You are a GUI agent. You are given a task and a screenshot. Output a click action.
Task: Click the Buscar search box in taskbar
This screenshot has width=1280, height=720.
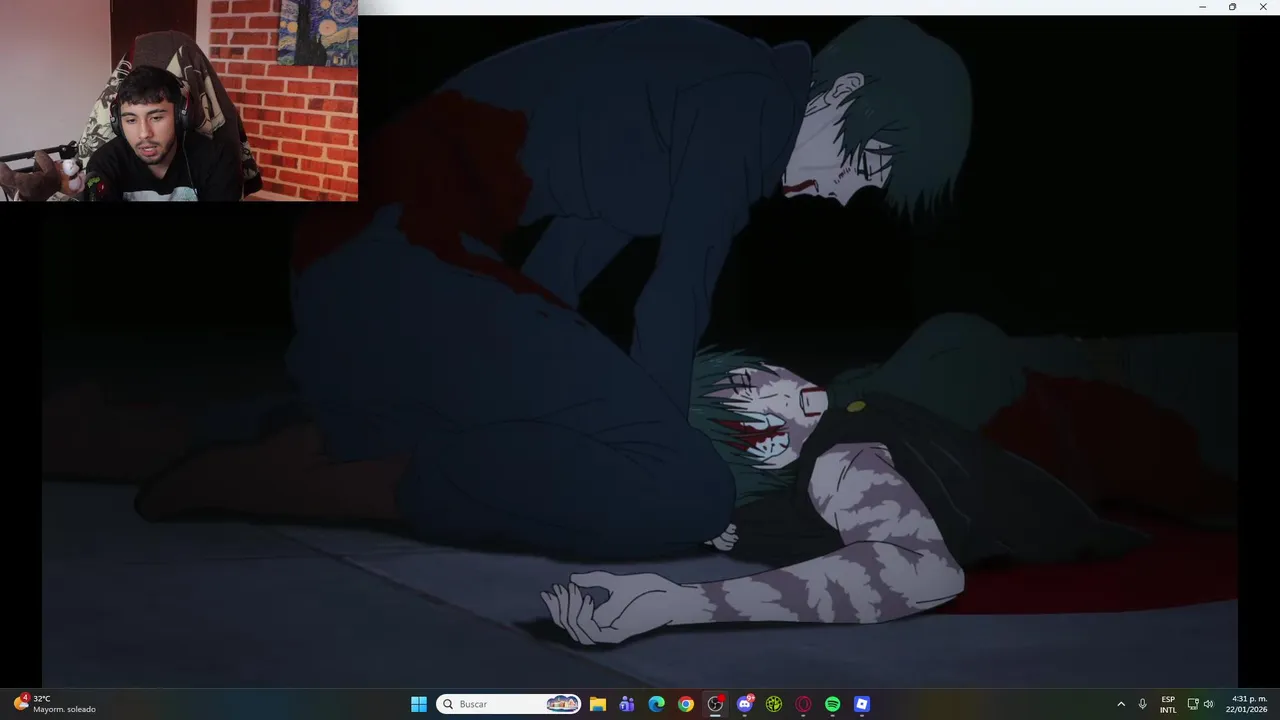pos(510,704)
